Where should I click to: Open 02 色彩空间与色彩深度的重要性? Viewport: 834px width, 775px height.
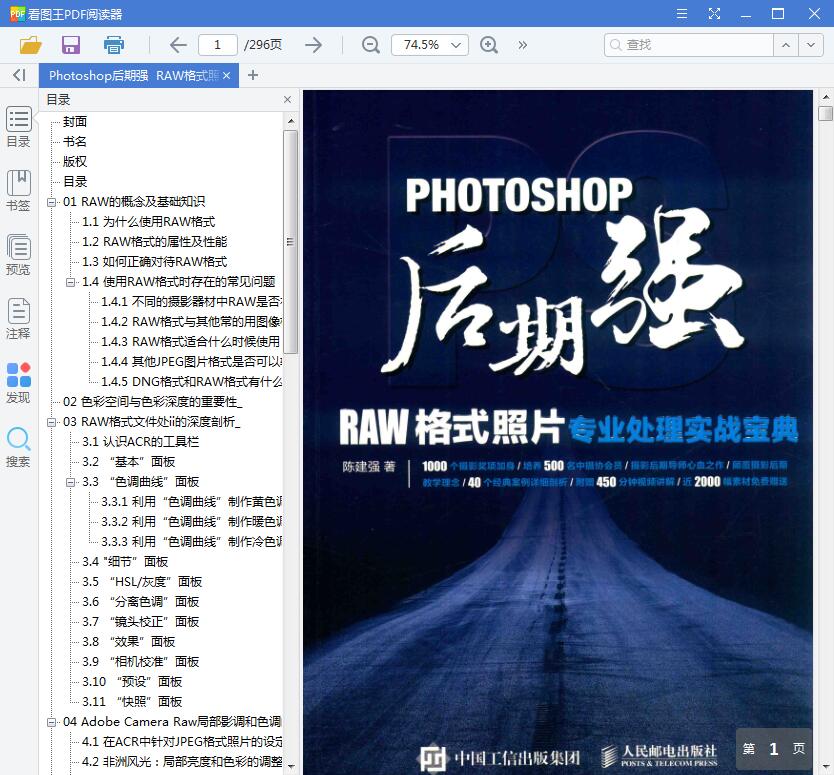tap(153, 402)
